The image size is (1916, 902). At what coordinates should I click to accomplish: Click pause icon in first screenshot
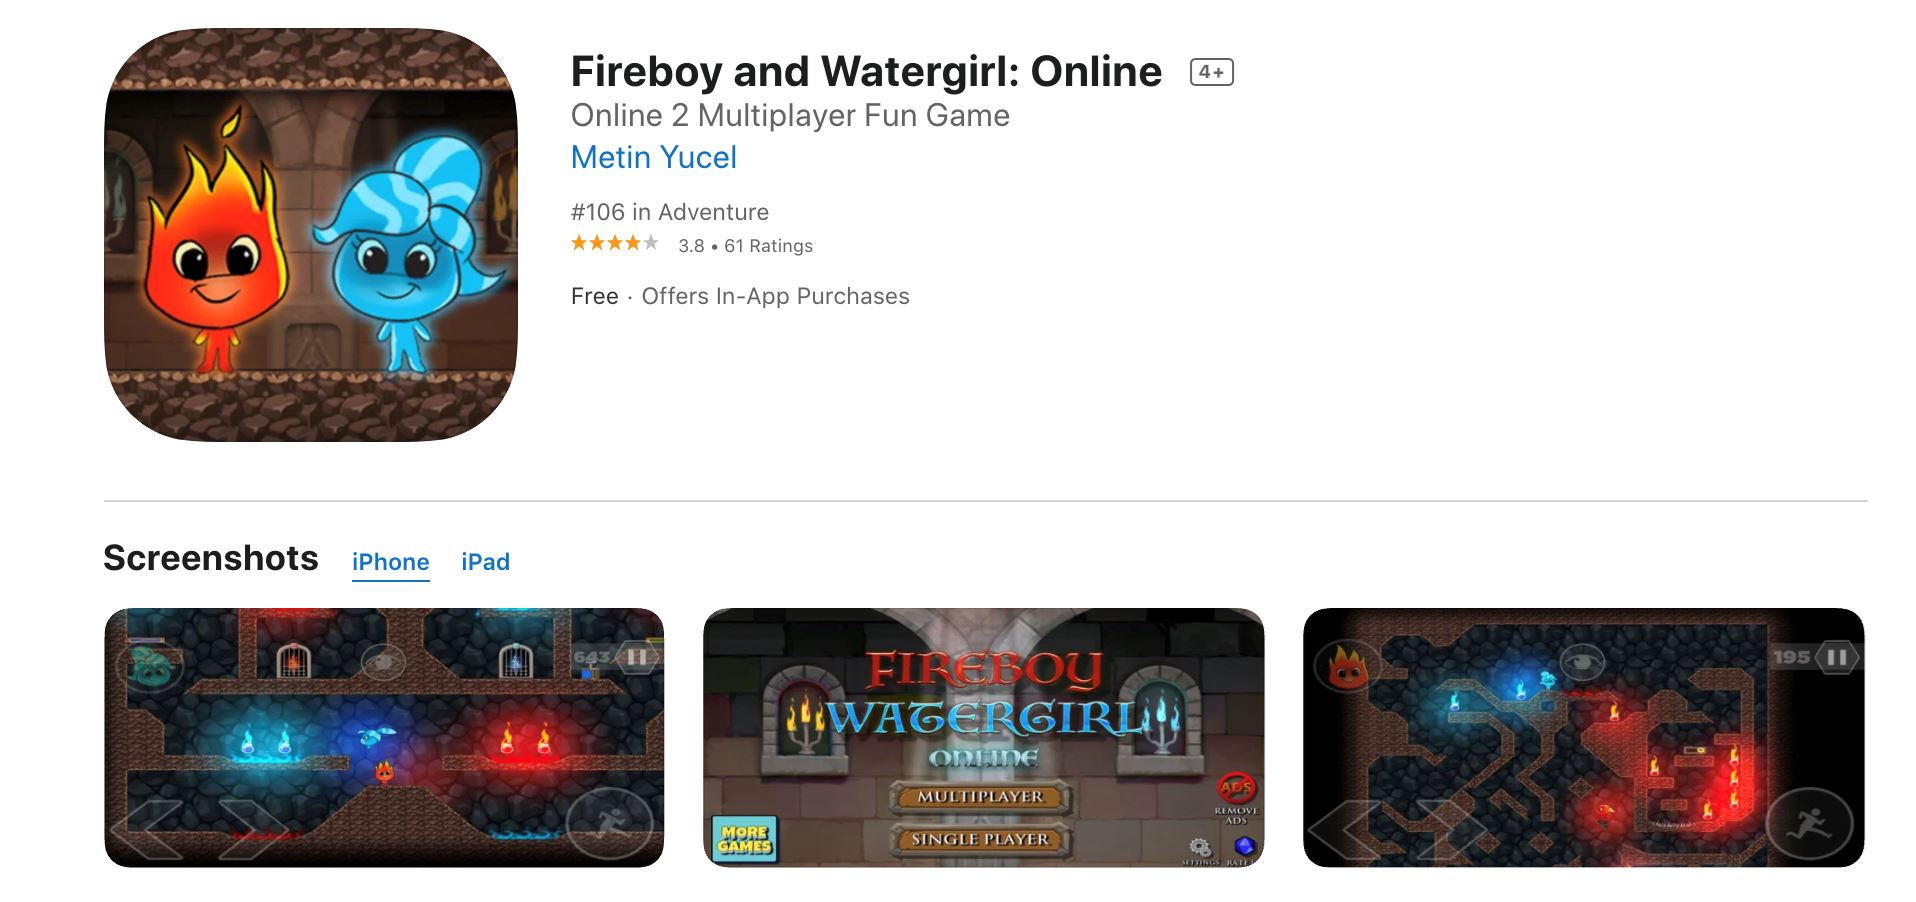click(636, 658)
